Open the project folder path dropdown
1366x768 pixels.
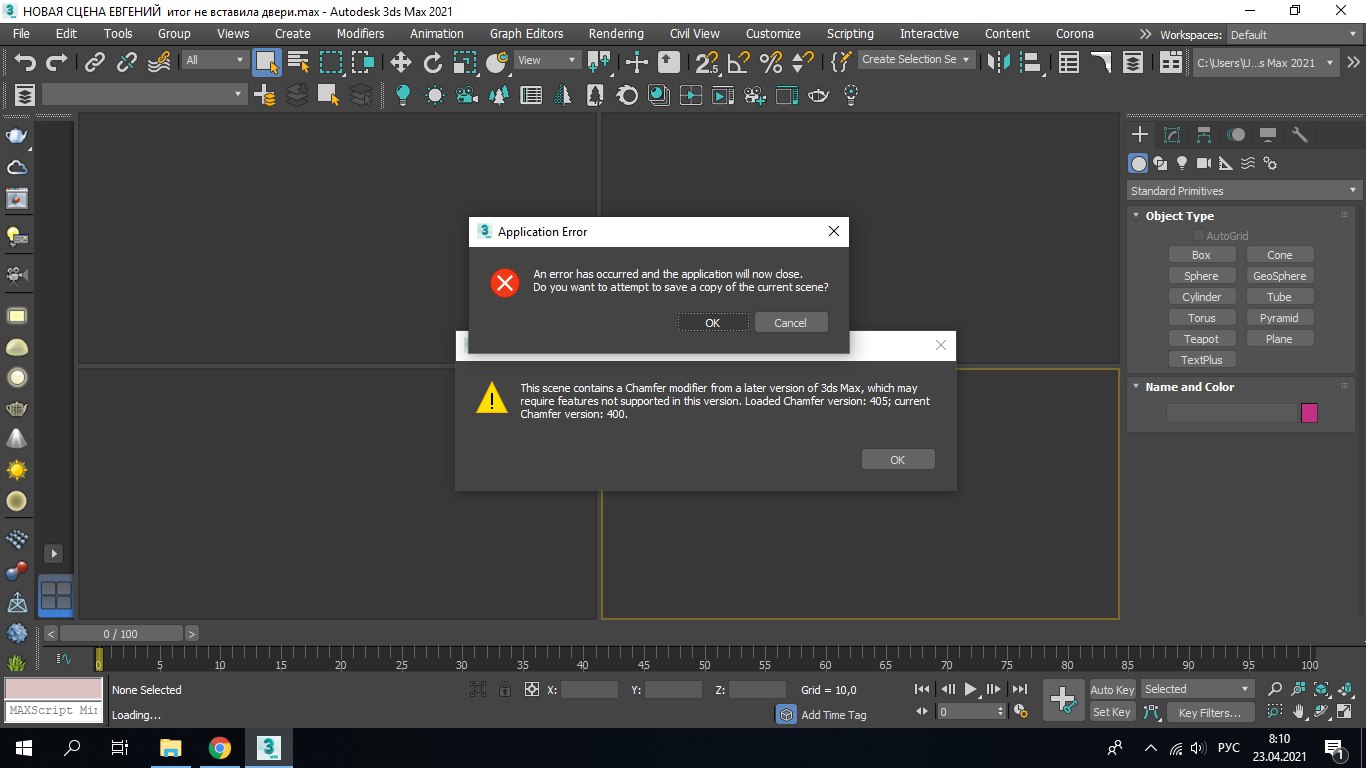pos(1267,63)
